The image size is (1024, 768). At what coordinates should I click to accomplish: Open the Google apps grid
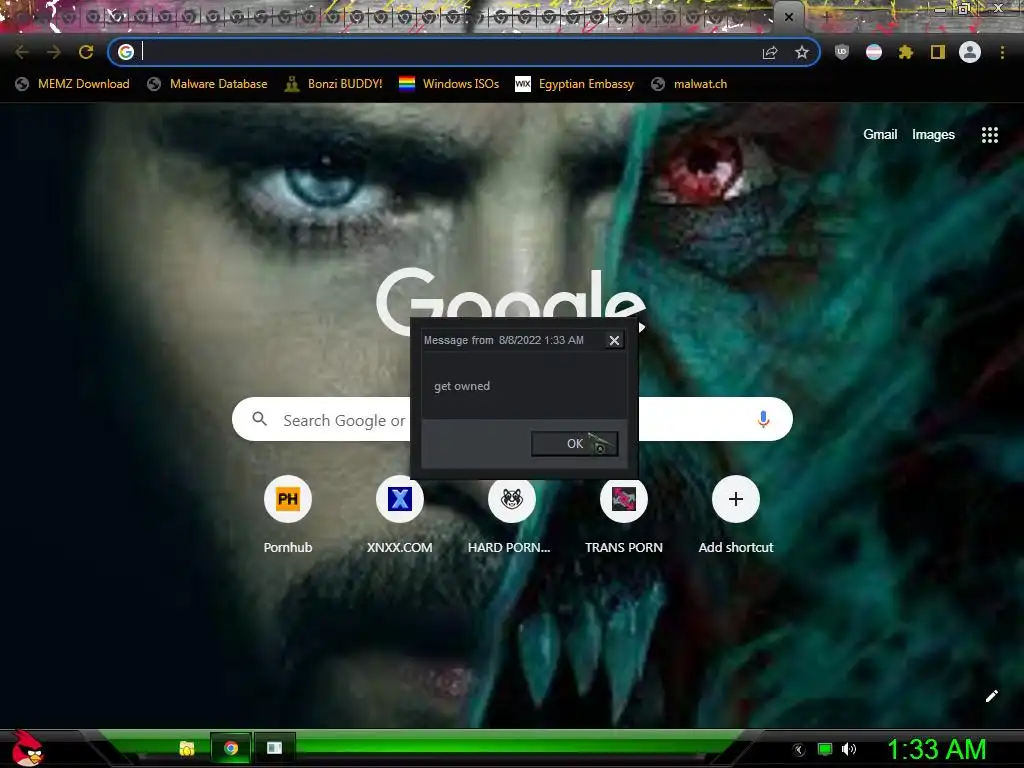990,135
